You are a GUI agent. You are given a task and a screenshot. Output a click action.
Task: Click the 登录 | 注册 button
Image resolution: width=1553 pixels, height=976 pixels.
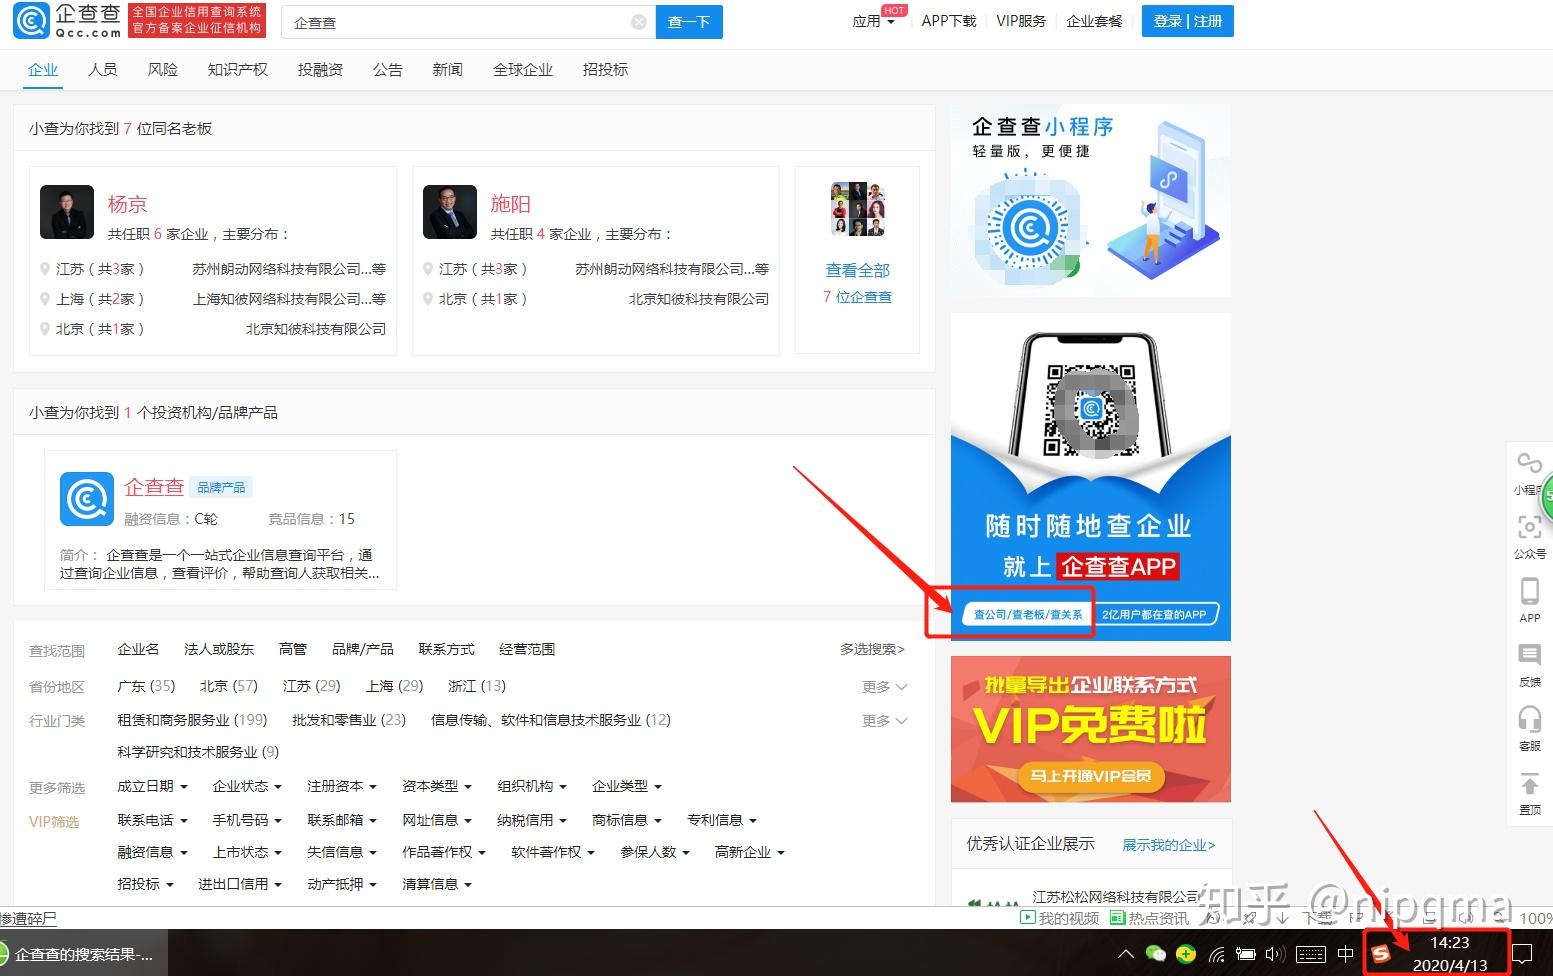tap(1188, 21)
